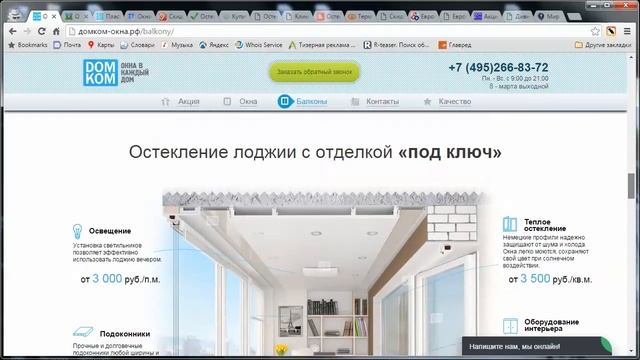Image resolution: width=640 pixels, height=360 pixels.
Task: Click the phone number +7 (495)266-83-72
Action: (498, 67)
